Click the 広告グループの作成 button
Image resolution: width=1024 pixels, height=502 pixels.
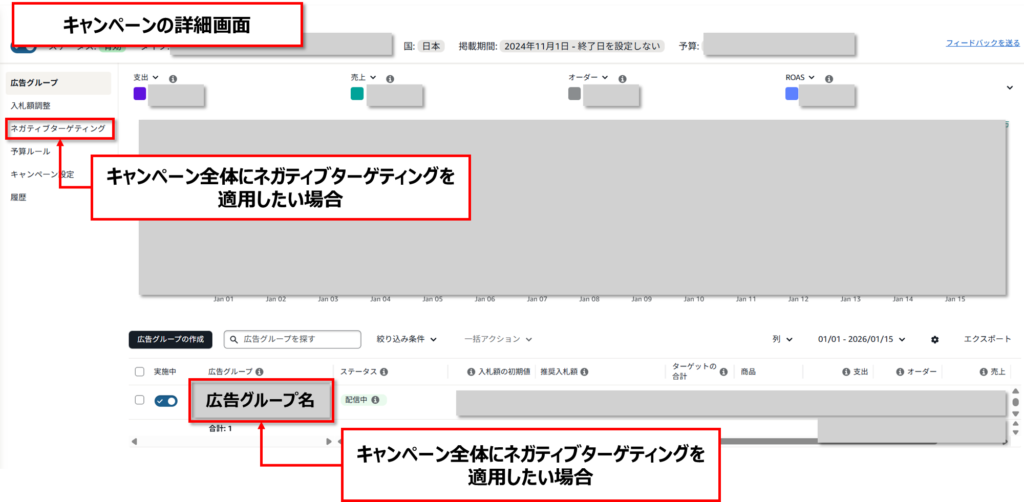(170, 339)
